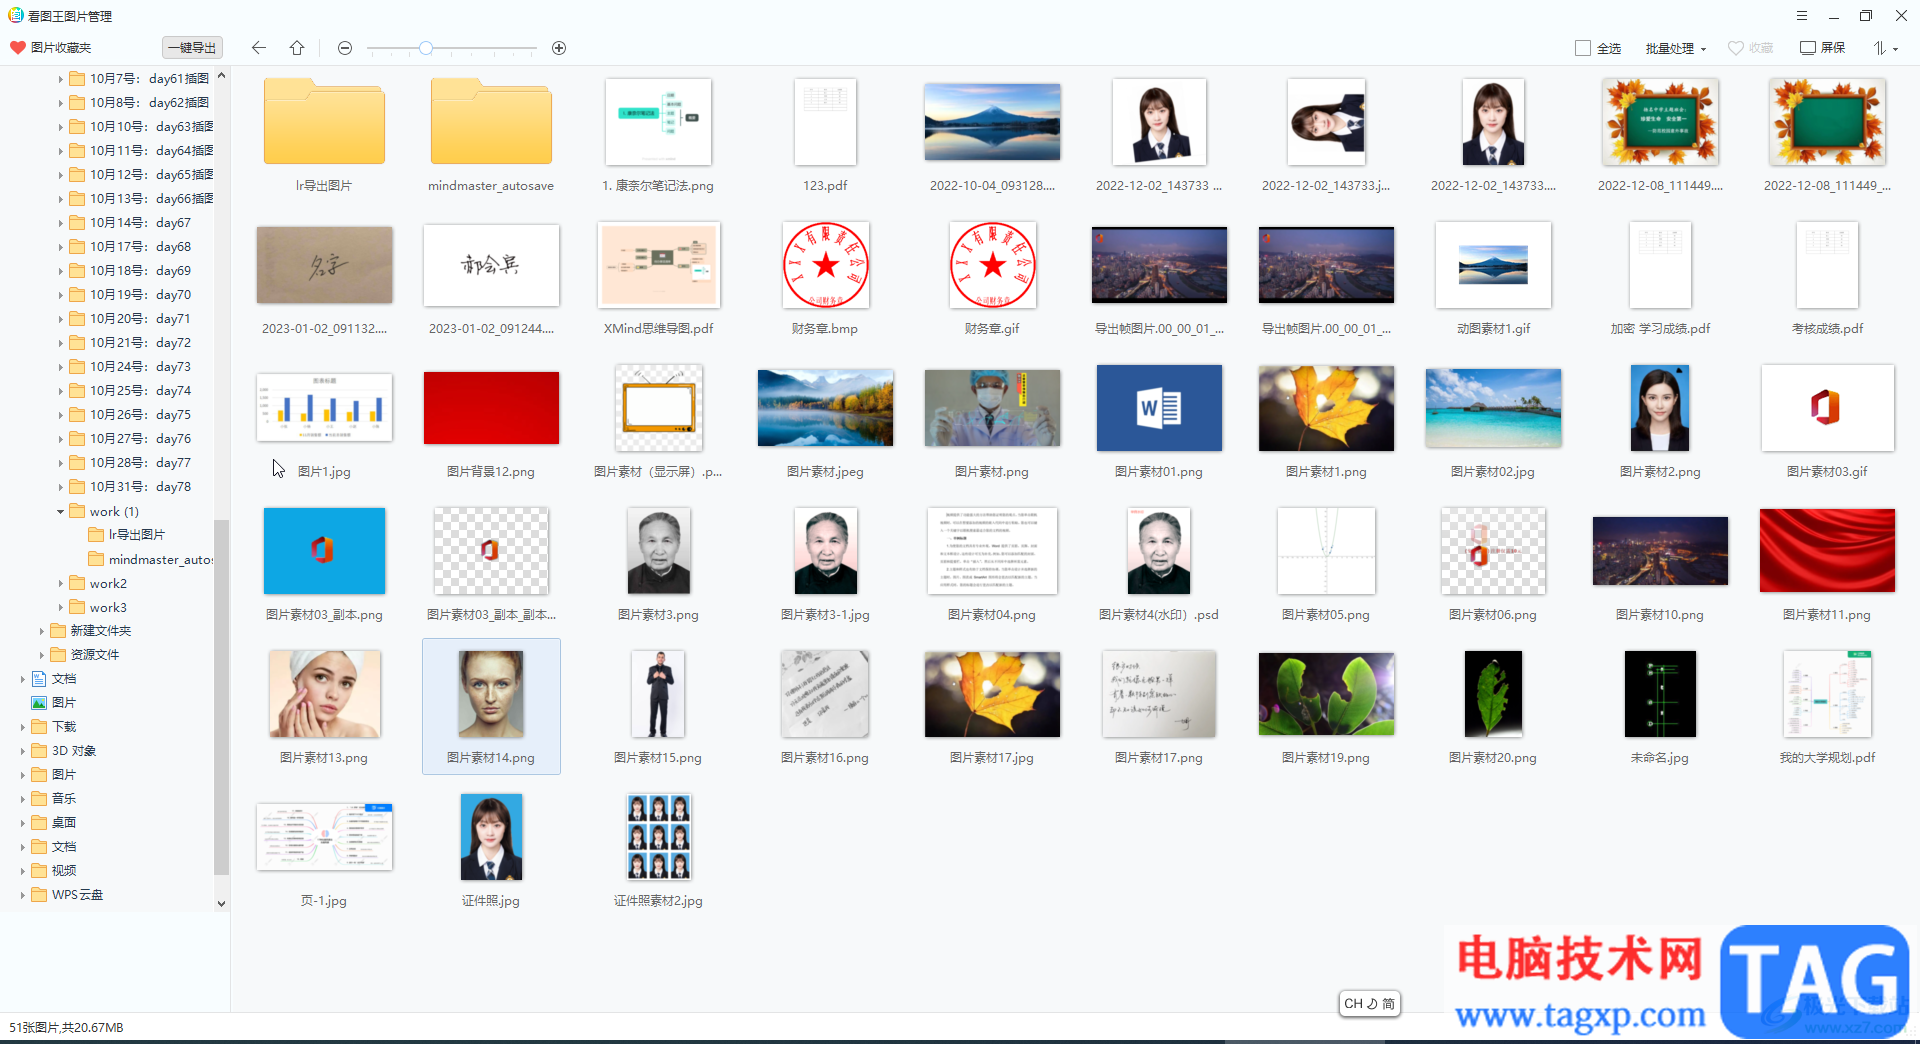
Task: Select 动图素材1.gif thumbnail
Action: 1493,265
